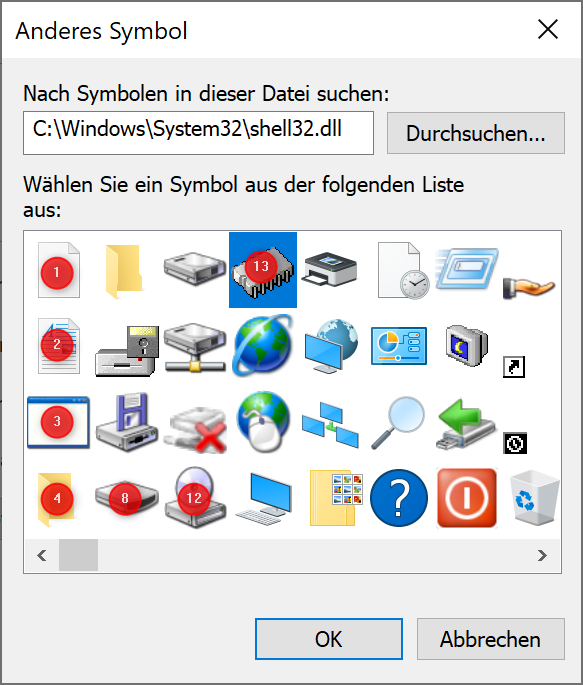The width and height of the screenshot is (583, 685).
Task: Close the Anderes Symbol dialog
Action: click(x=548, y=29)
